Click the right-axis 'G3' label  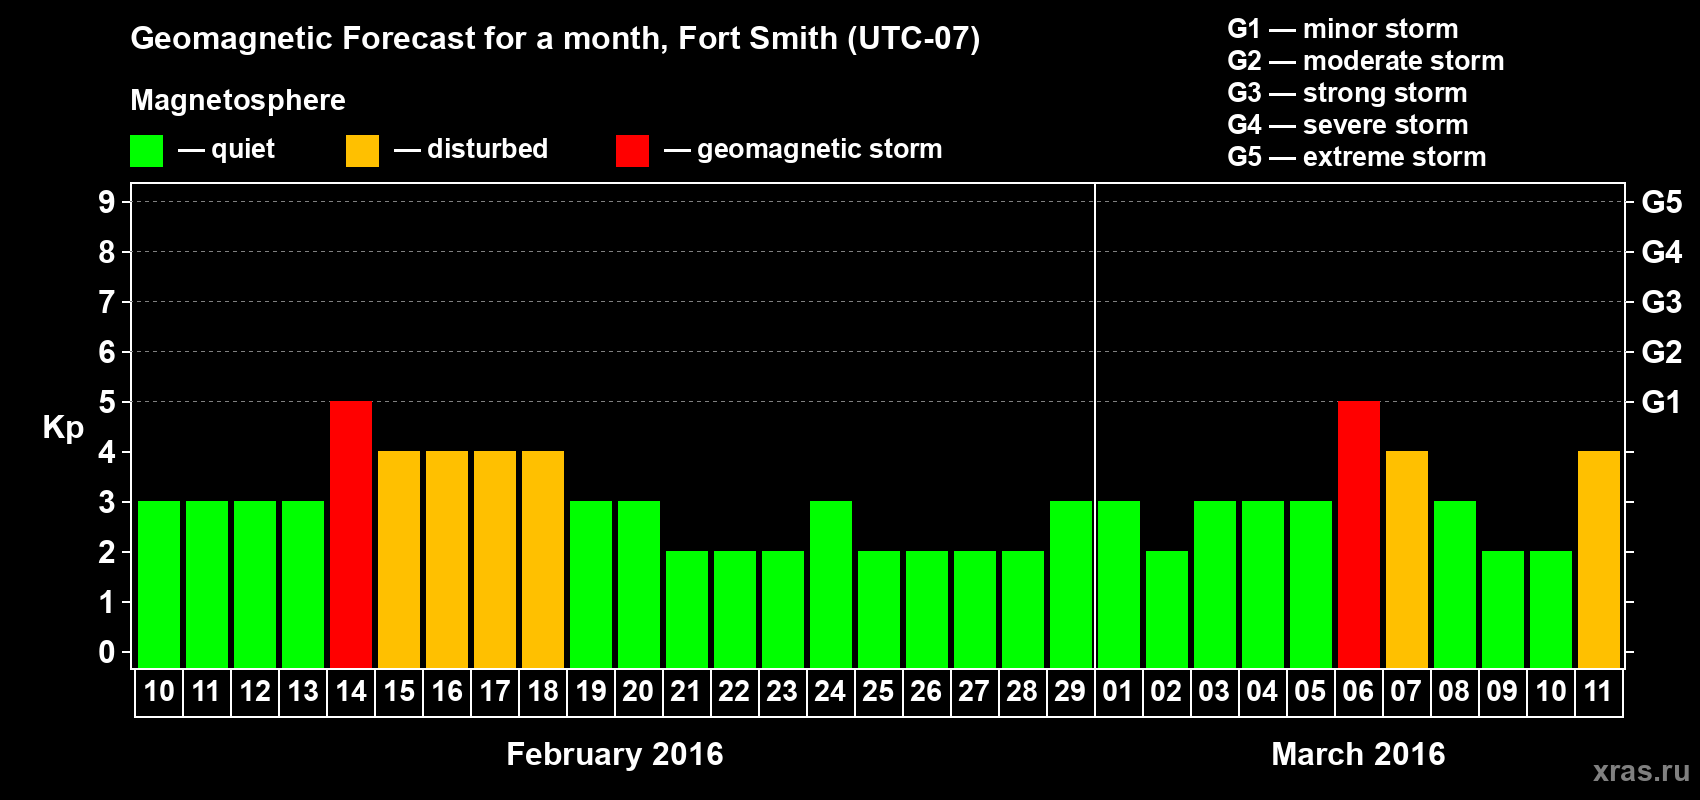1662,302
